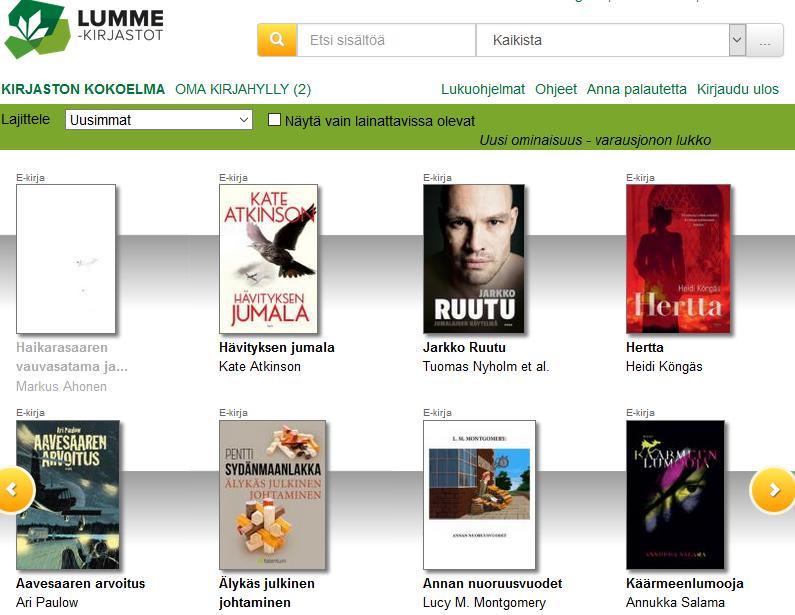Viewport: 795px width, 615px height.
Task: Open Ohjeet help link
Action: (556, 89)
